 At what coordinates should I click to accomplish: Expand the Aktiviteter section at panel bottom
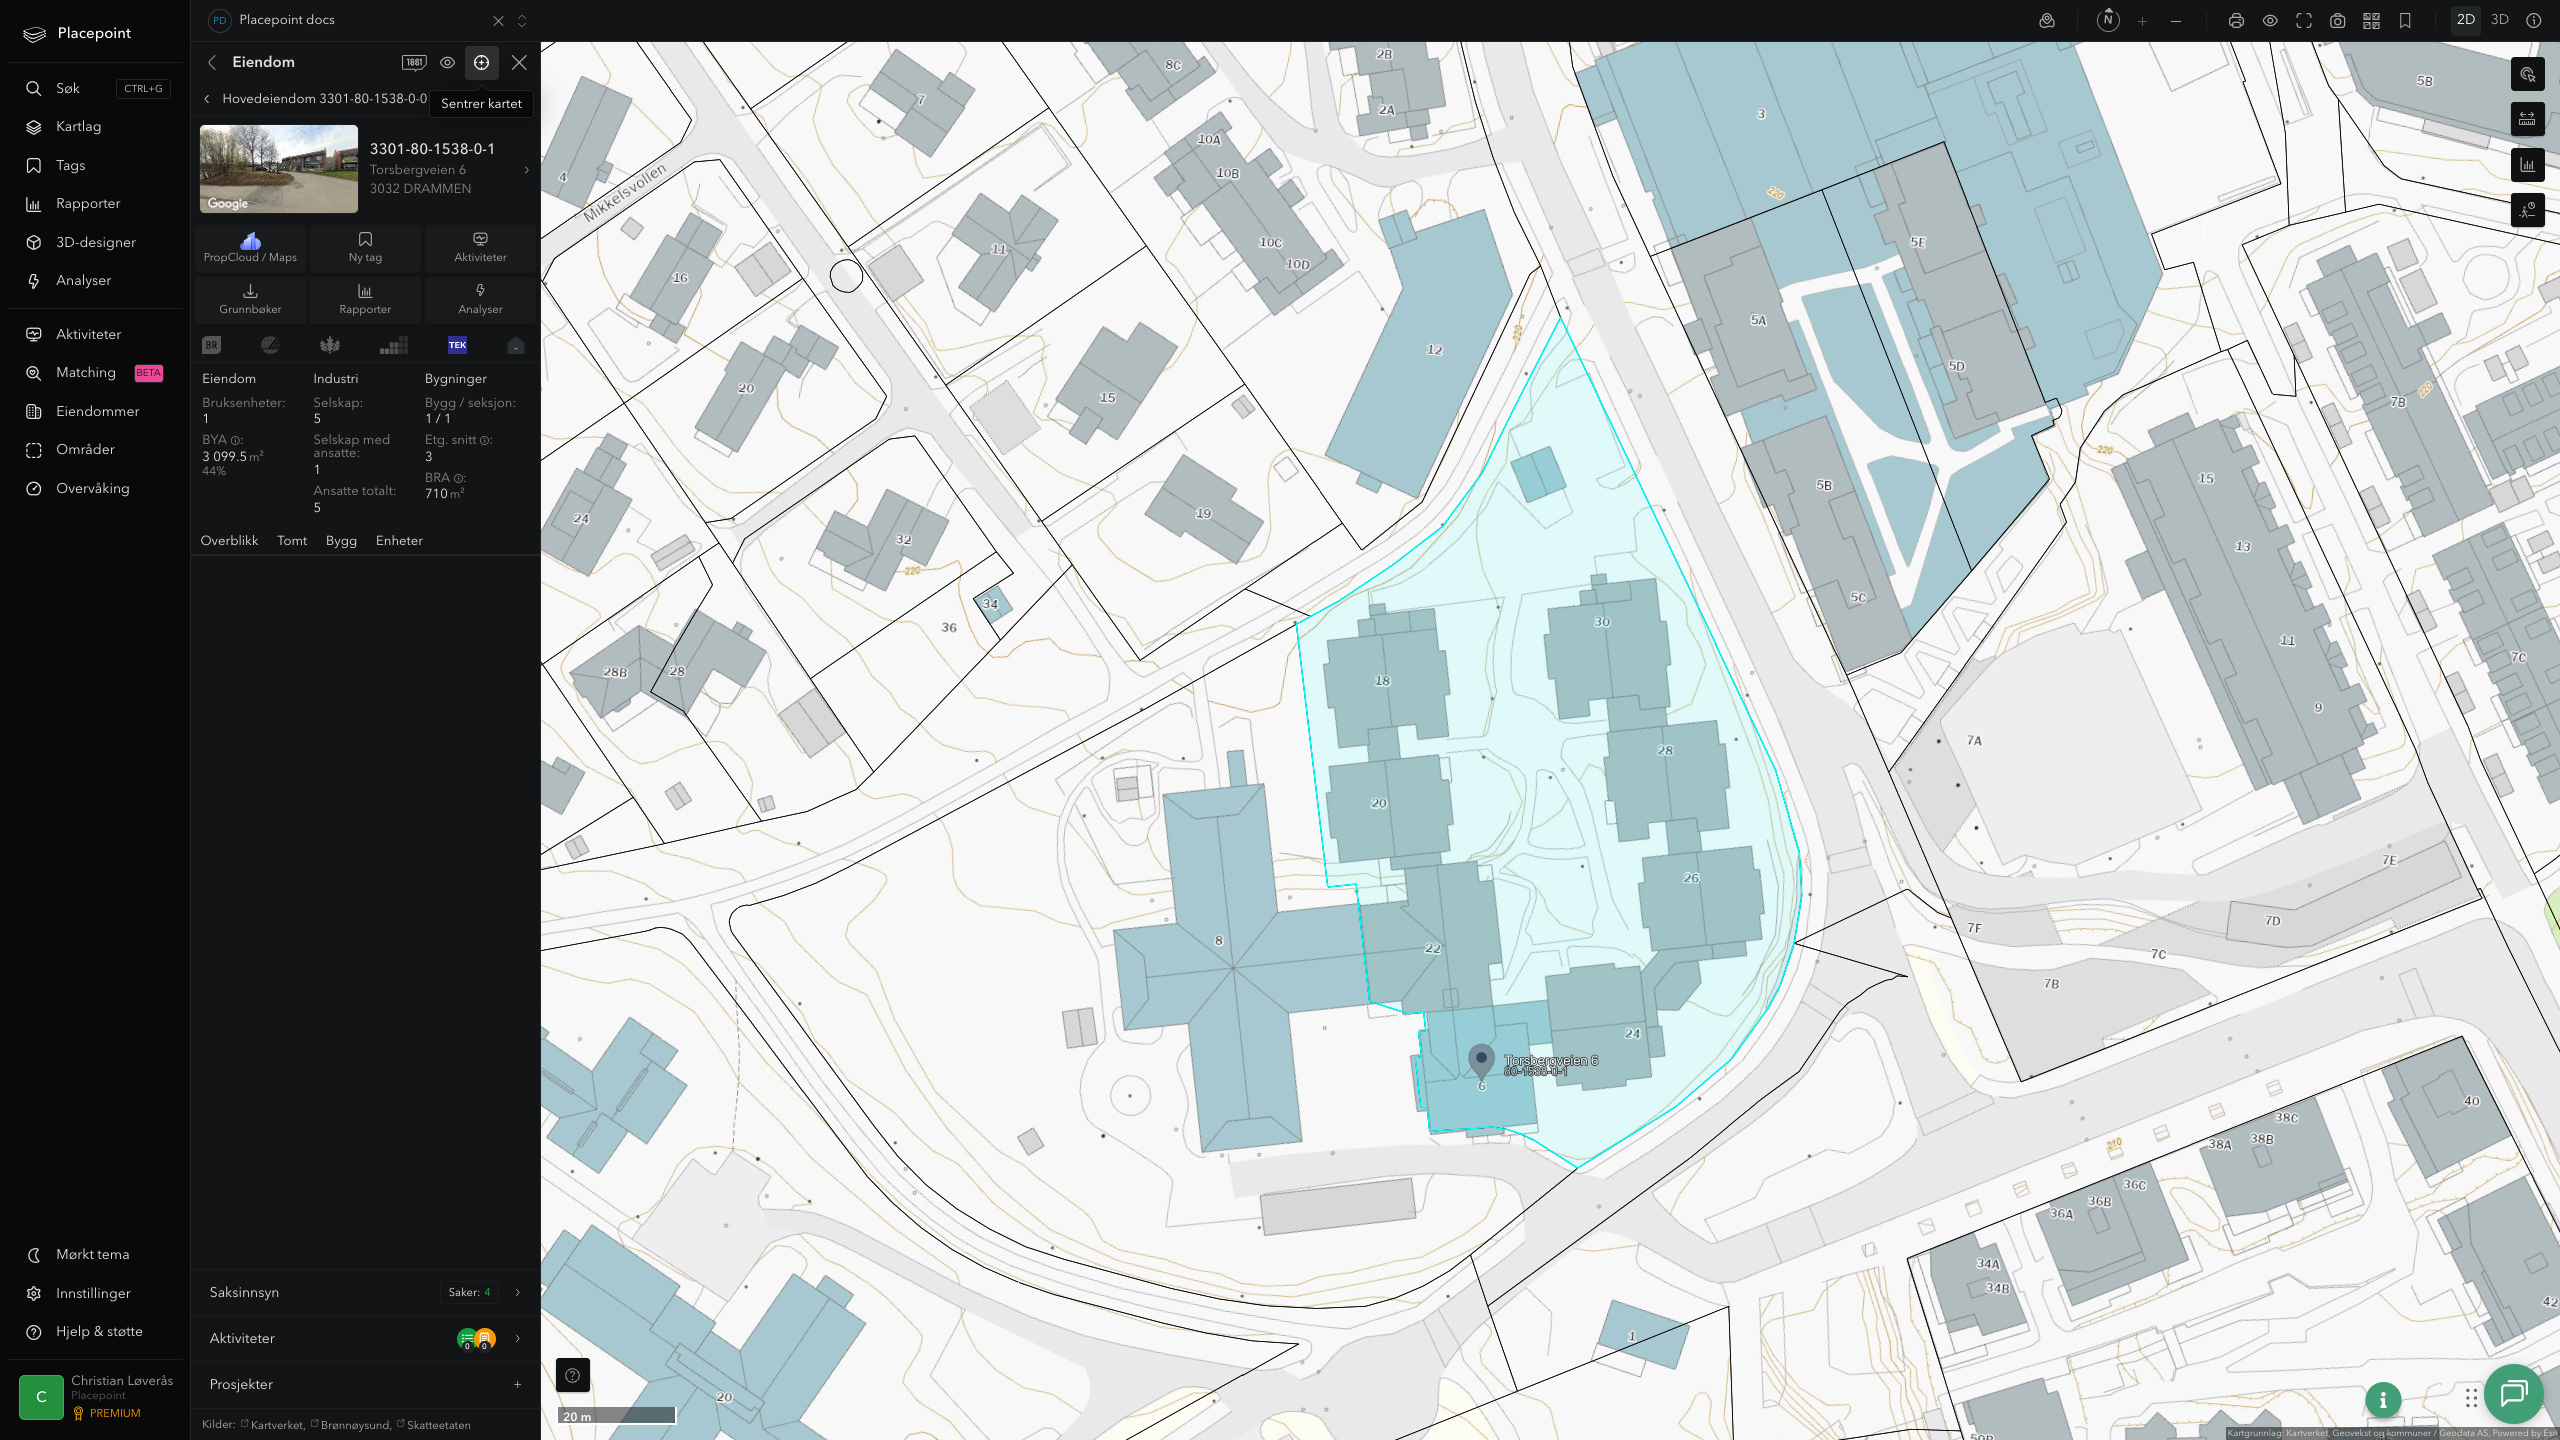pyautogui.click(x=365, y=1338)
